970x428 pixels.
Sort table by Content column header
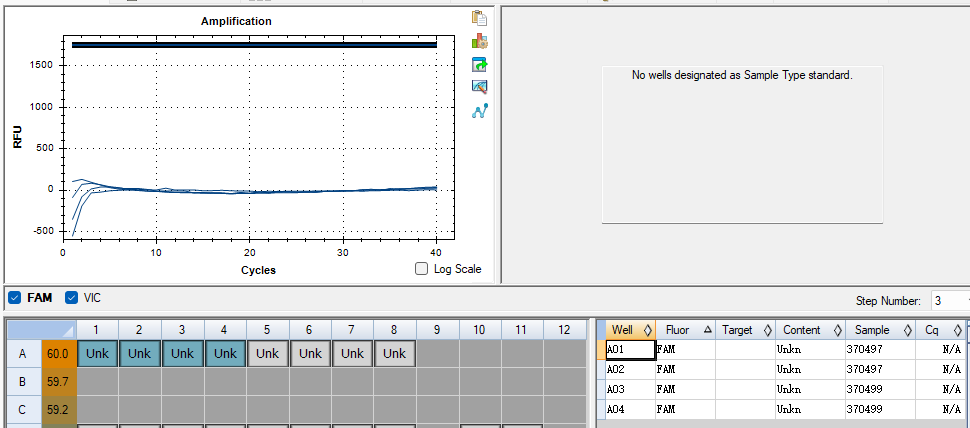[x=810, y=330]
